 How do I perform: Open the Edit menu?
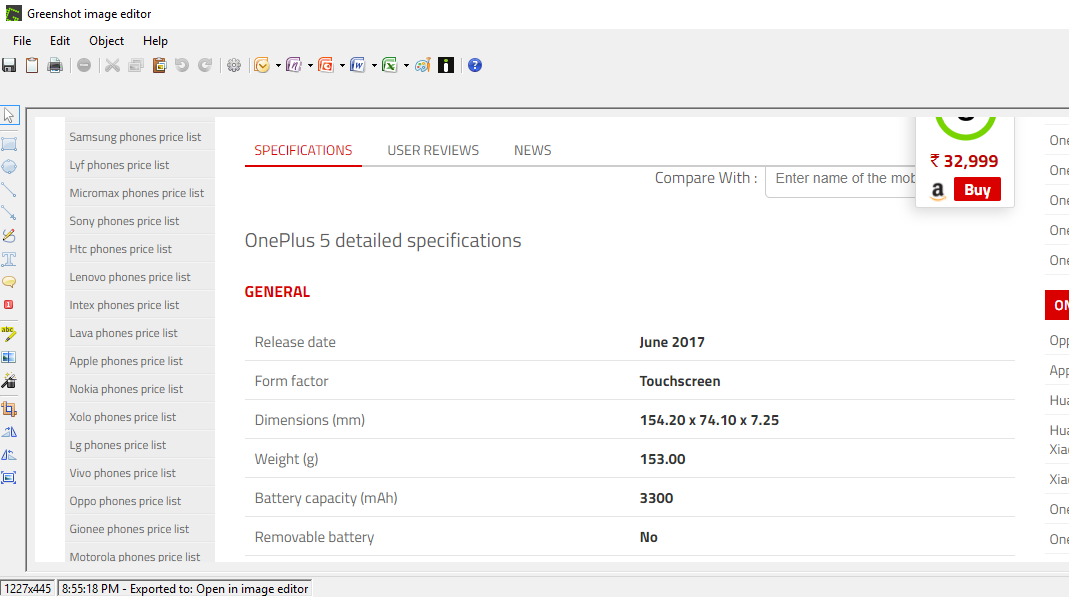(60, 41)
